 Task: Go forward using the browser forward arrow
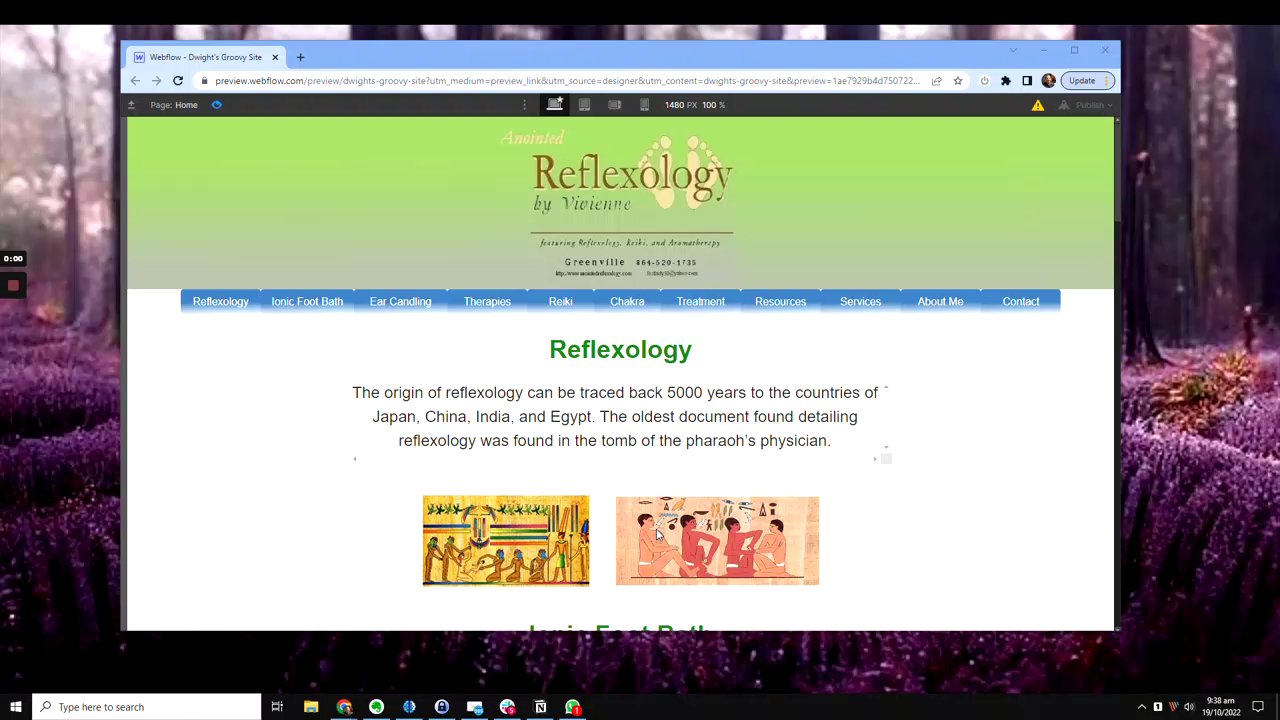[156, 81]
